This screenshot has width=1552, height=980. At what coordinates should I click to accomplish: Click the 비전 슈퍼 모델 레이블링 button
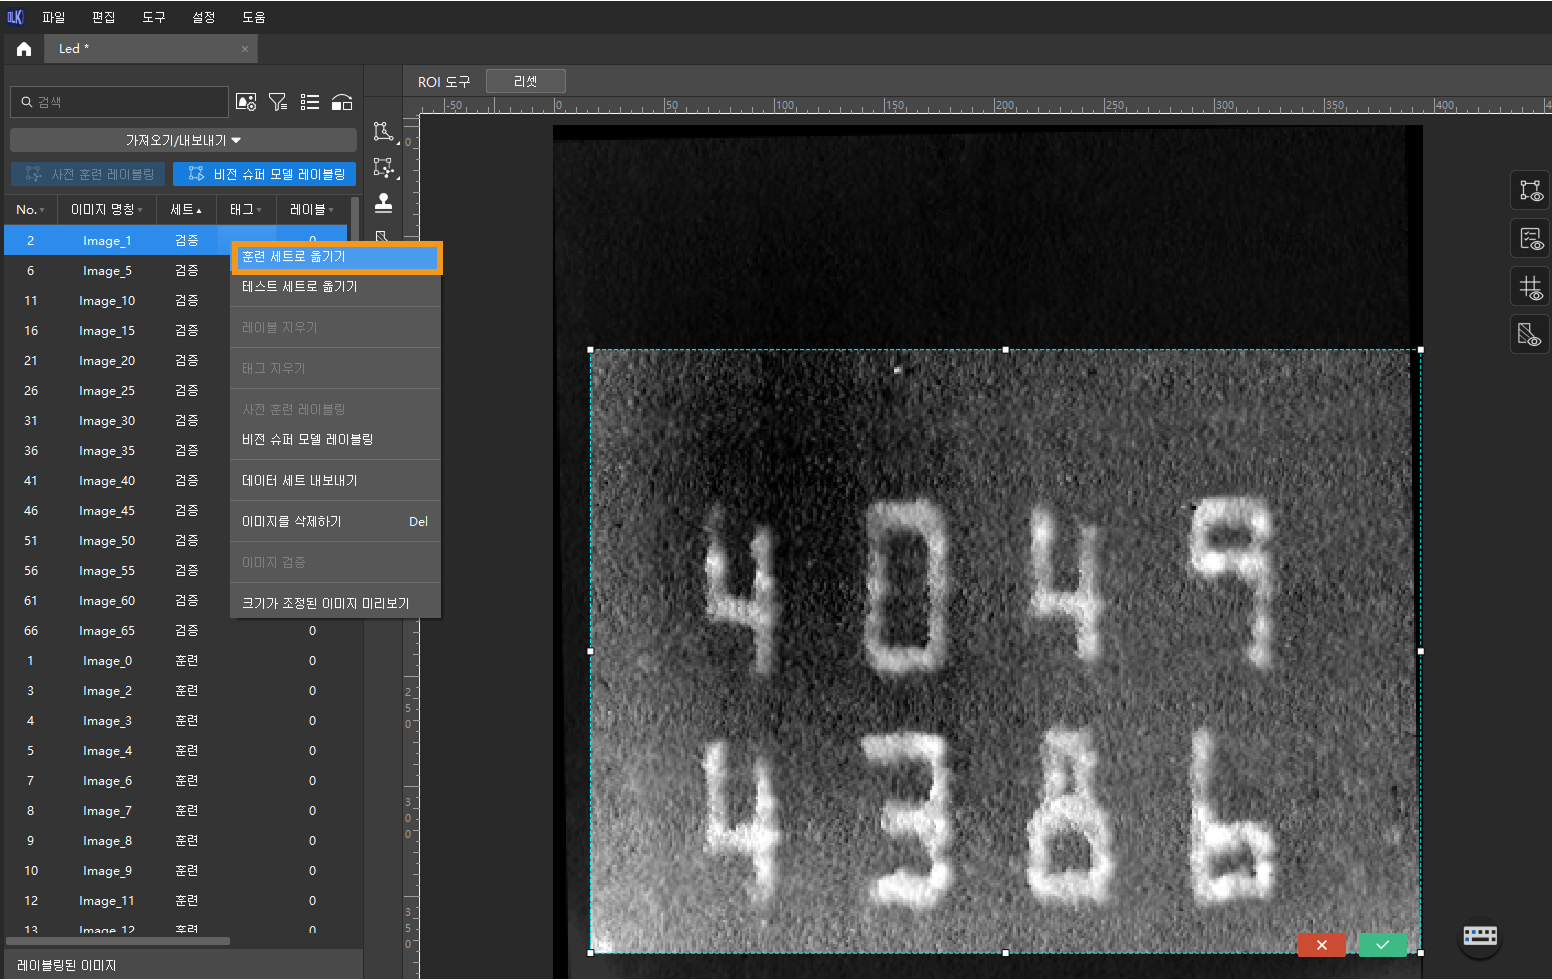[x=265, y=174]
